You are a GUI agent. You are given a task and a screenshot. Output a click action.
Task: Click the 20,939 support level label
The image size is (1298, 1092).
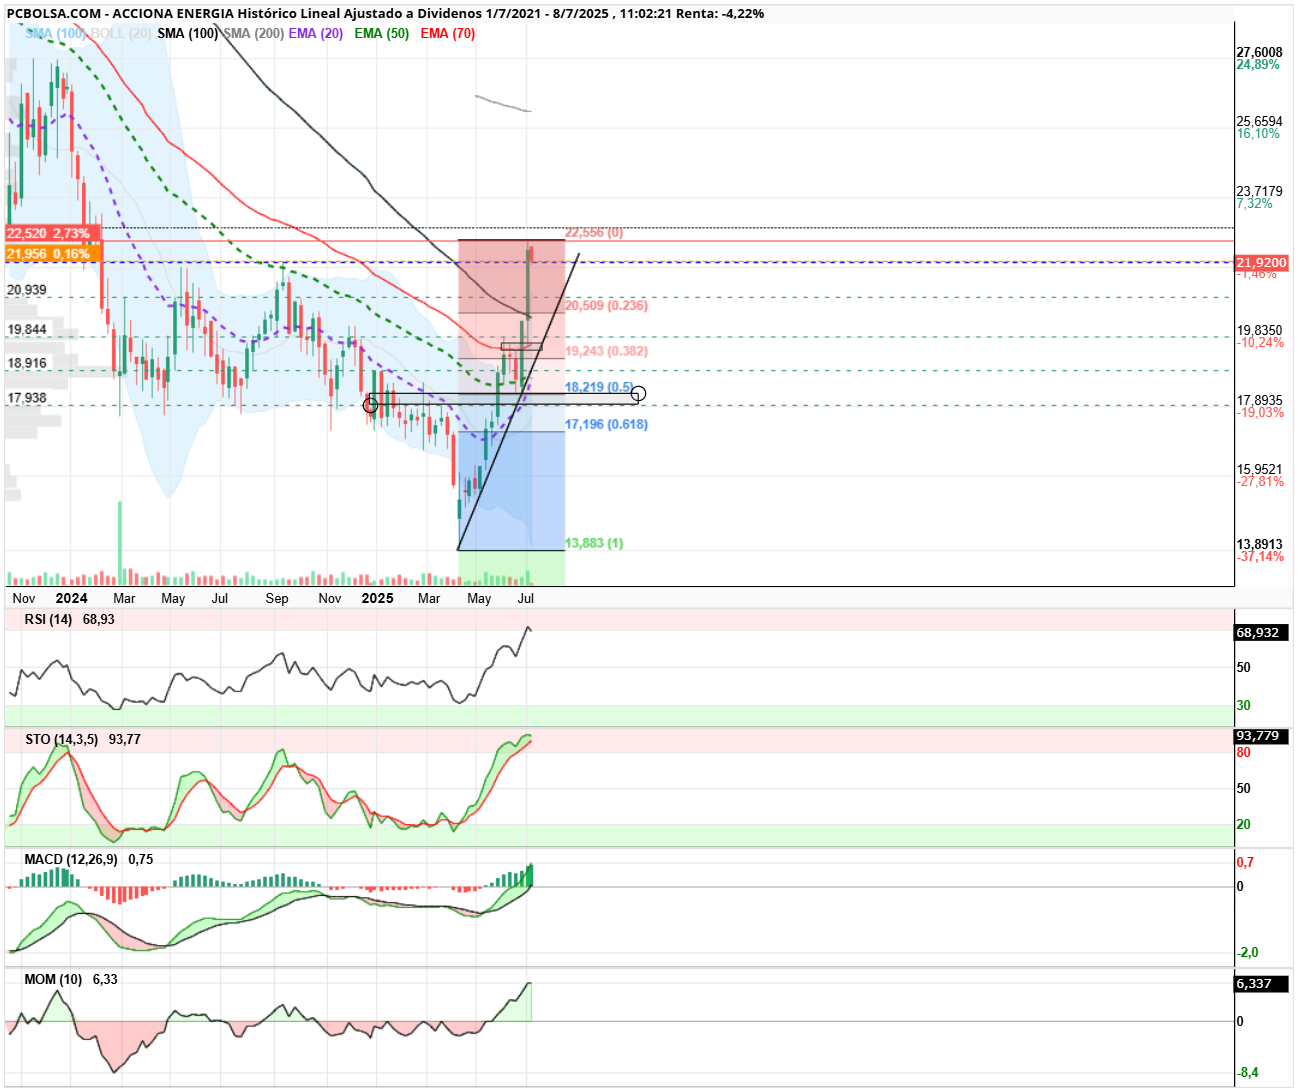pos(27,290)
